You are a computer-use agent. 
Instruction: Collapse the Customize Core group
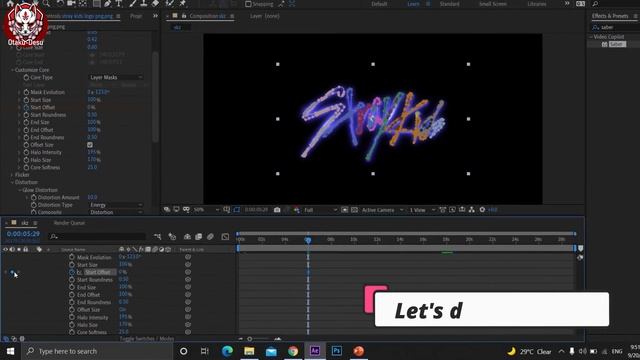tap(12, 70)
